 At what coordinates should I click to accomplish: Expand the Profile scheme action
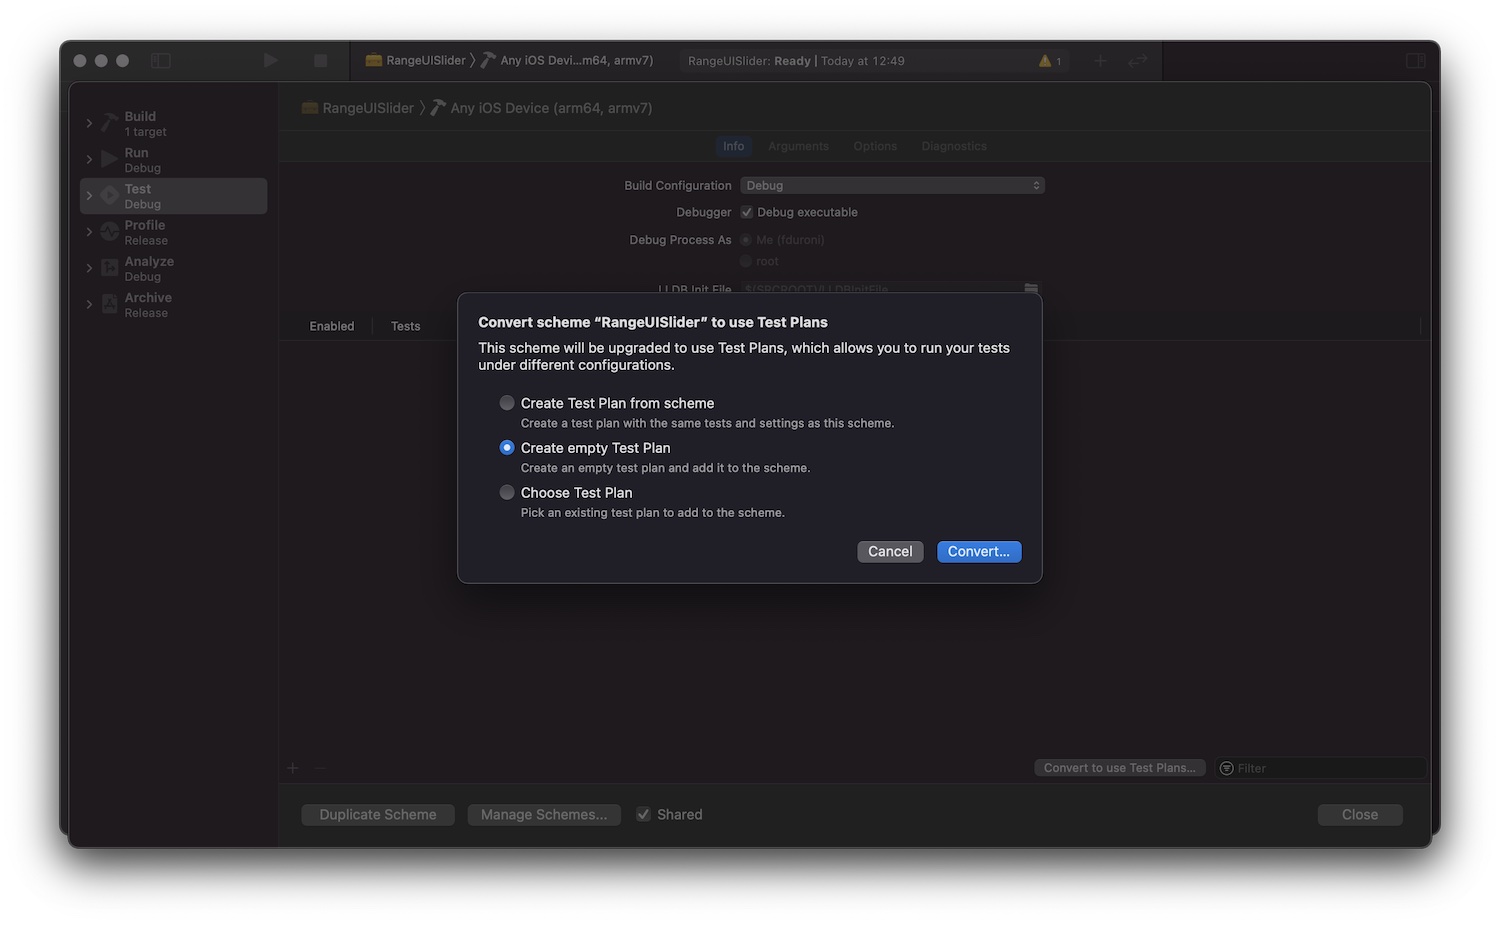[89, 232]
